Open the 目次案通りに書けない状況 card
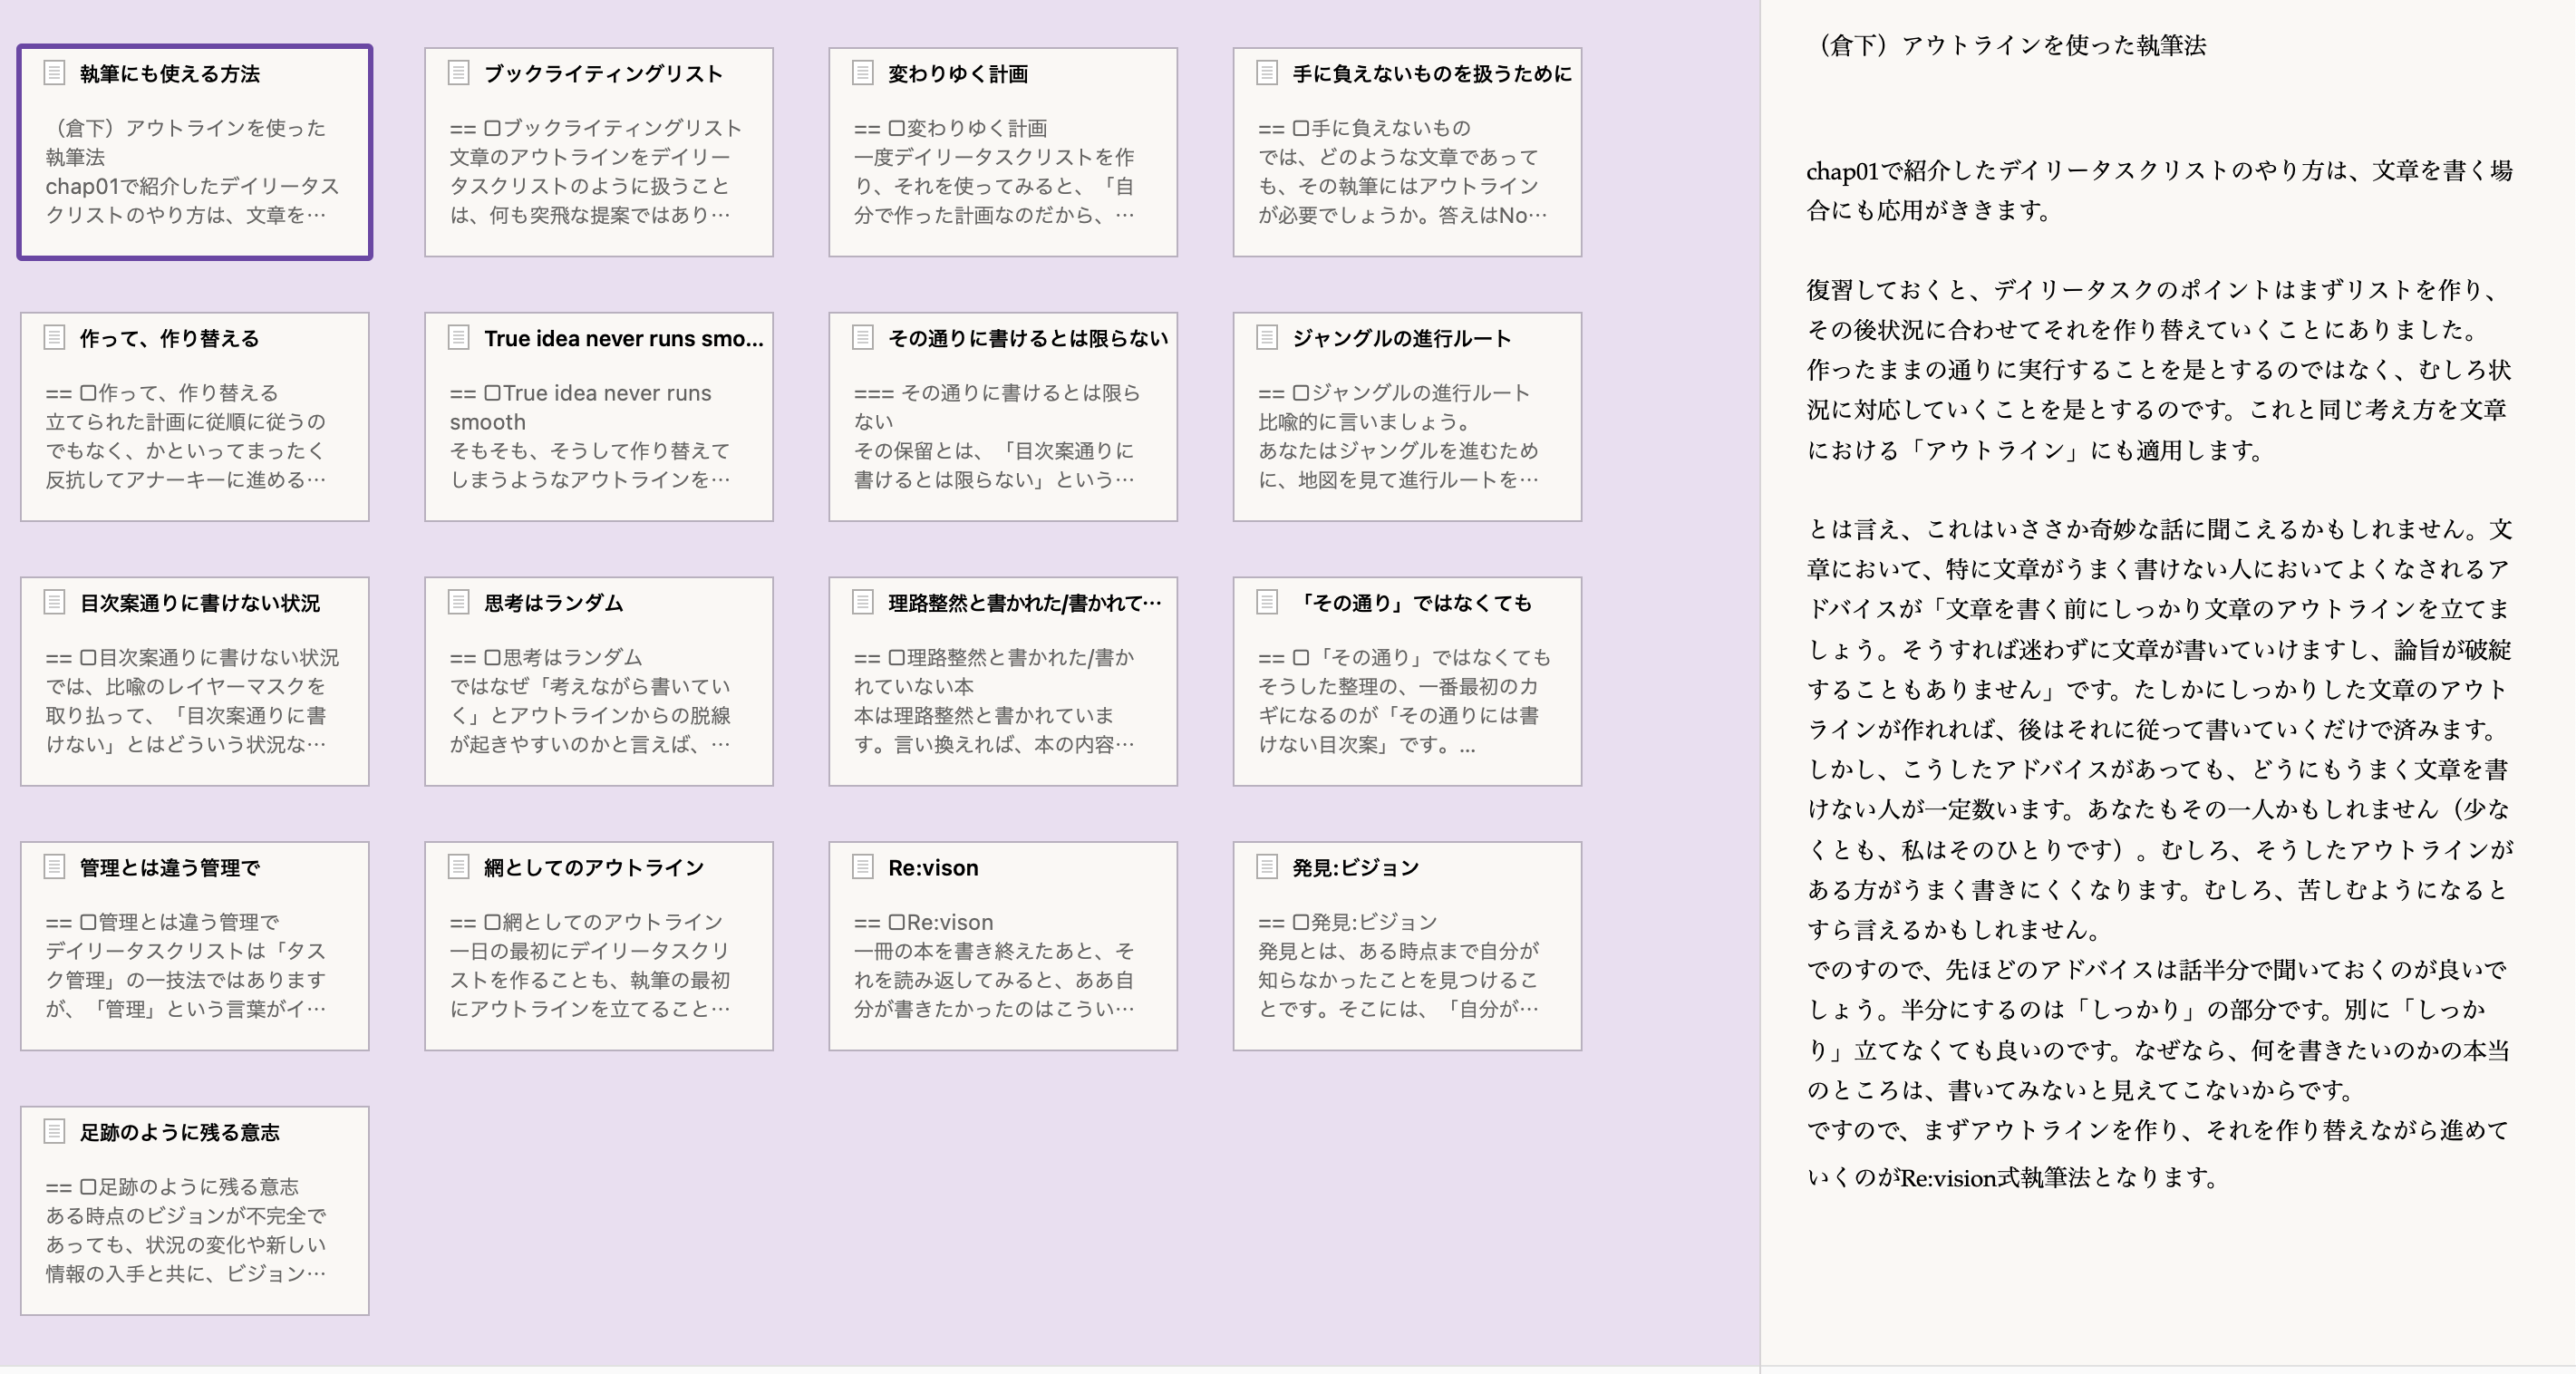The image size is (2576, 1374). click(194, 682)
